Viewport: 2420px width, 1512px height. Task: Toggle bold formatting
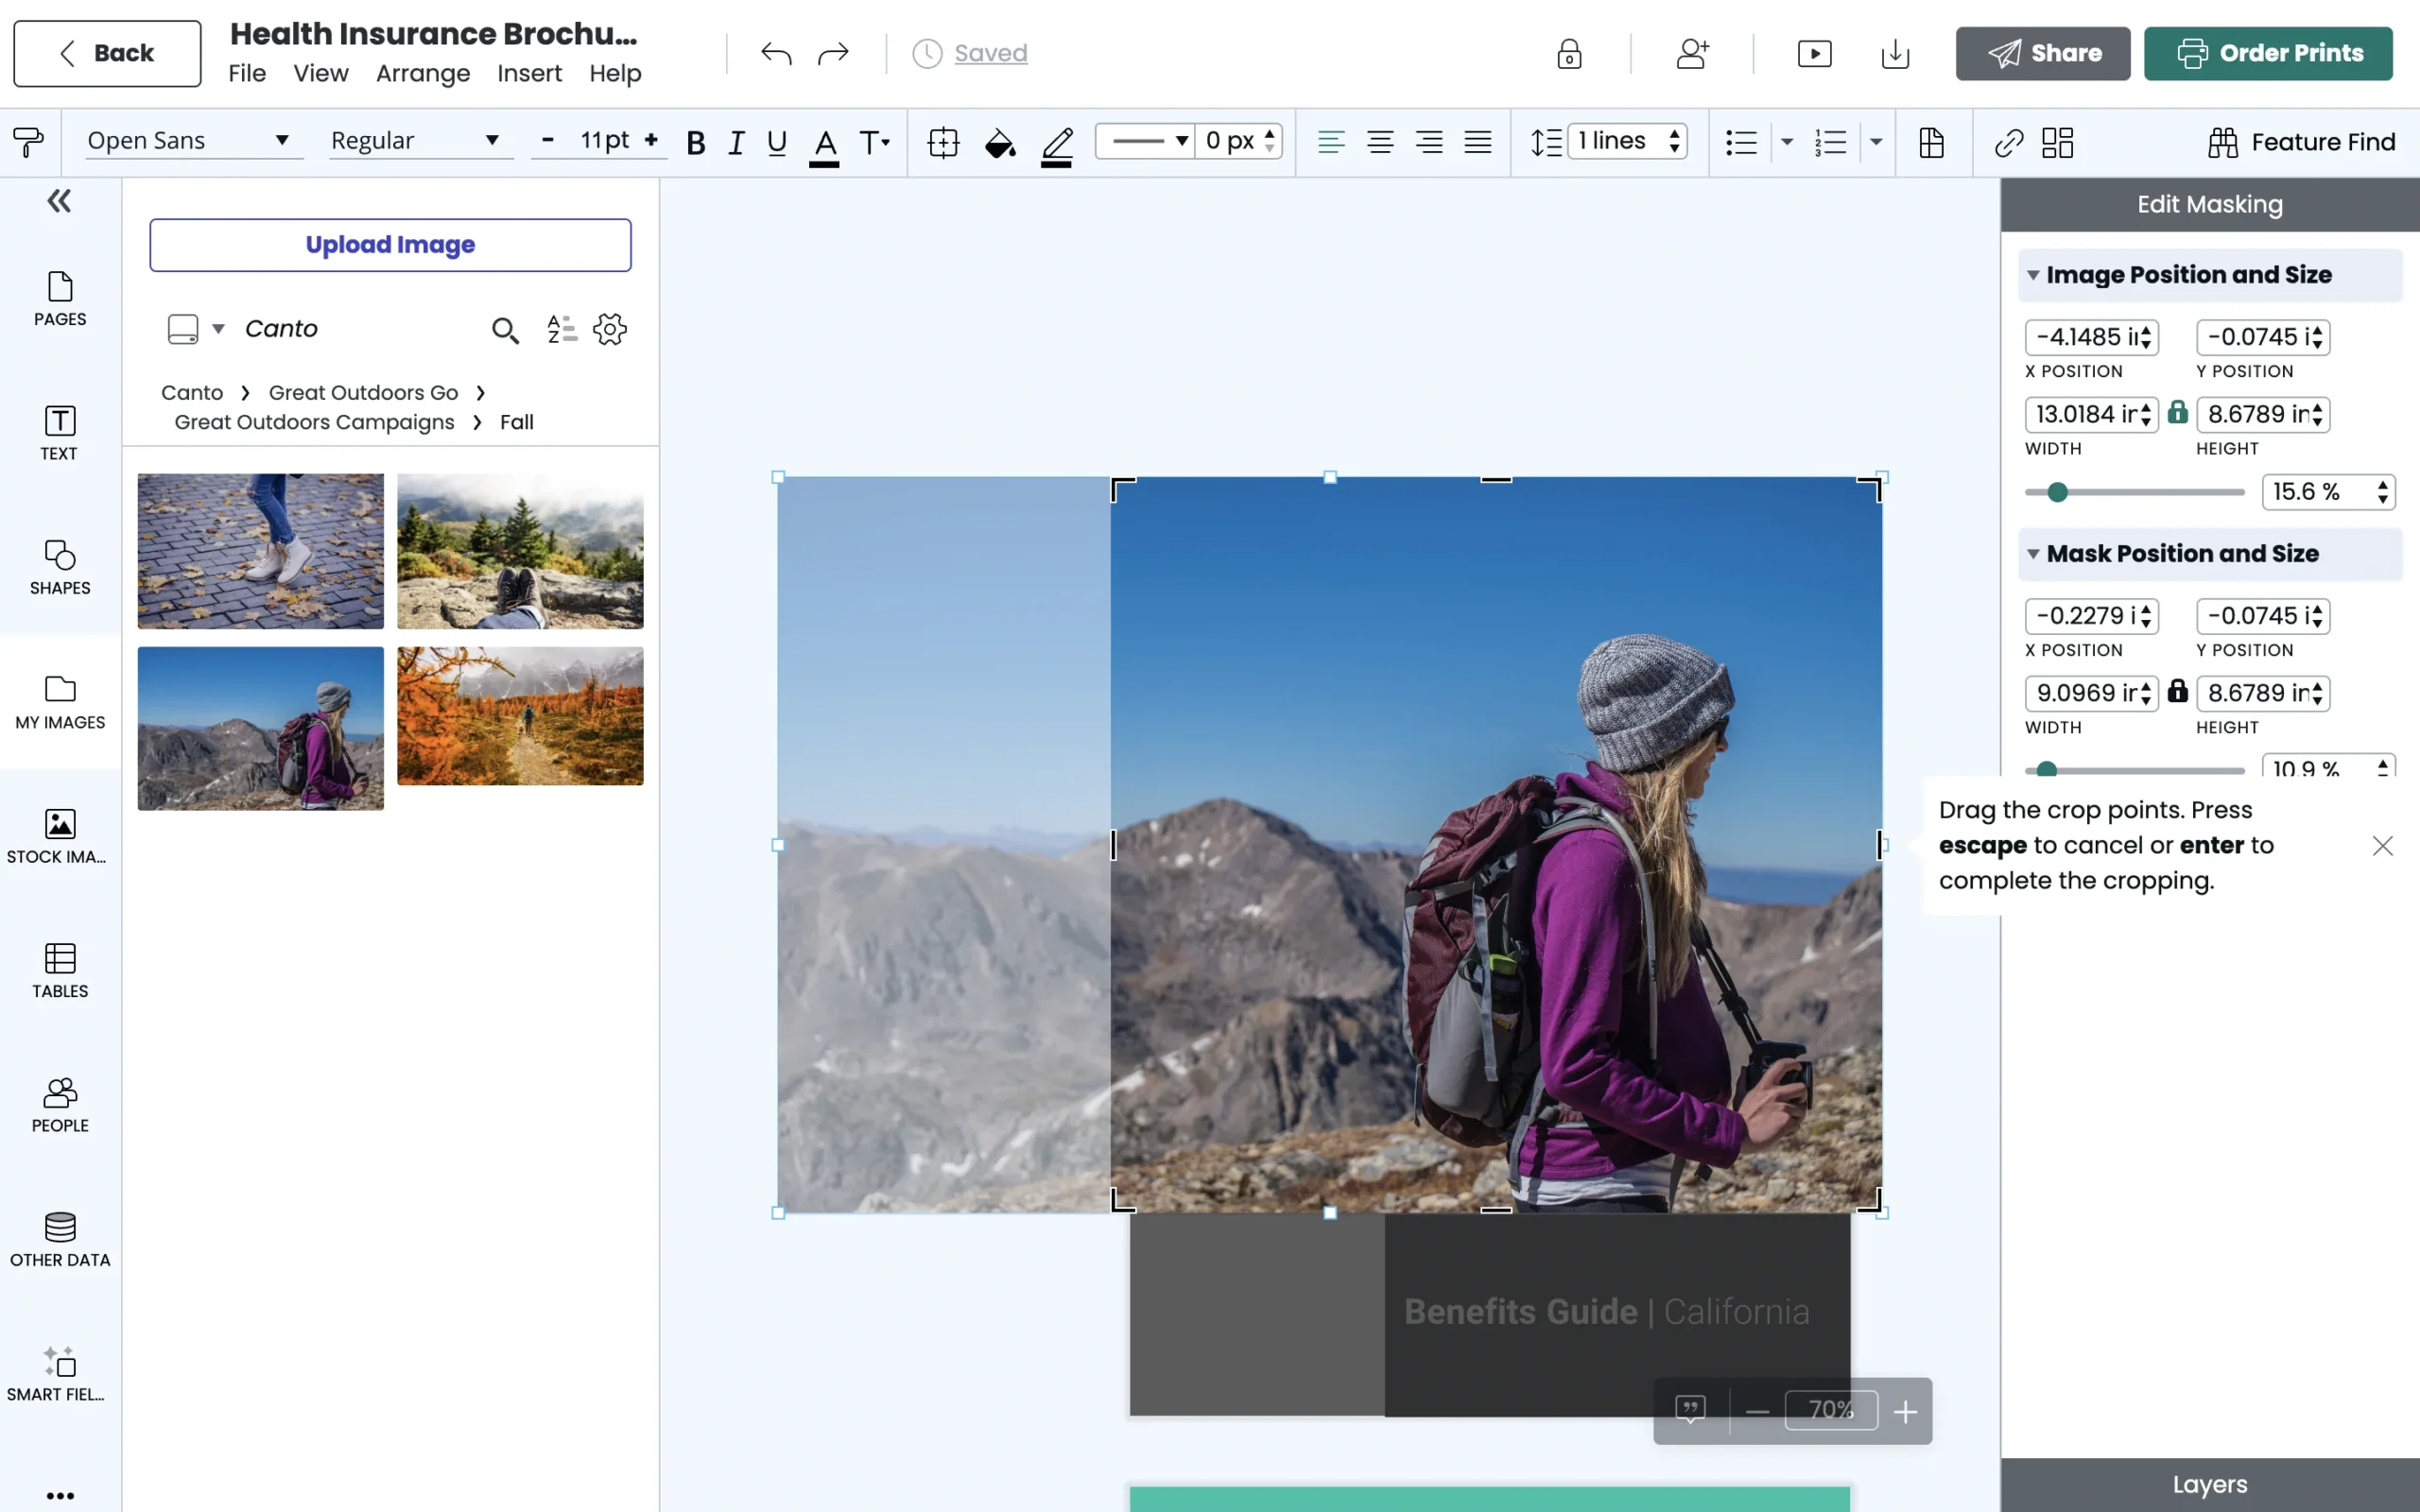695,142
